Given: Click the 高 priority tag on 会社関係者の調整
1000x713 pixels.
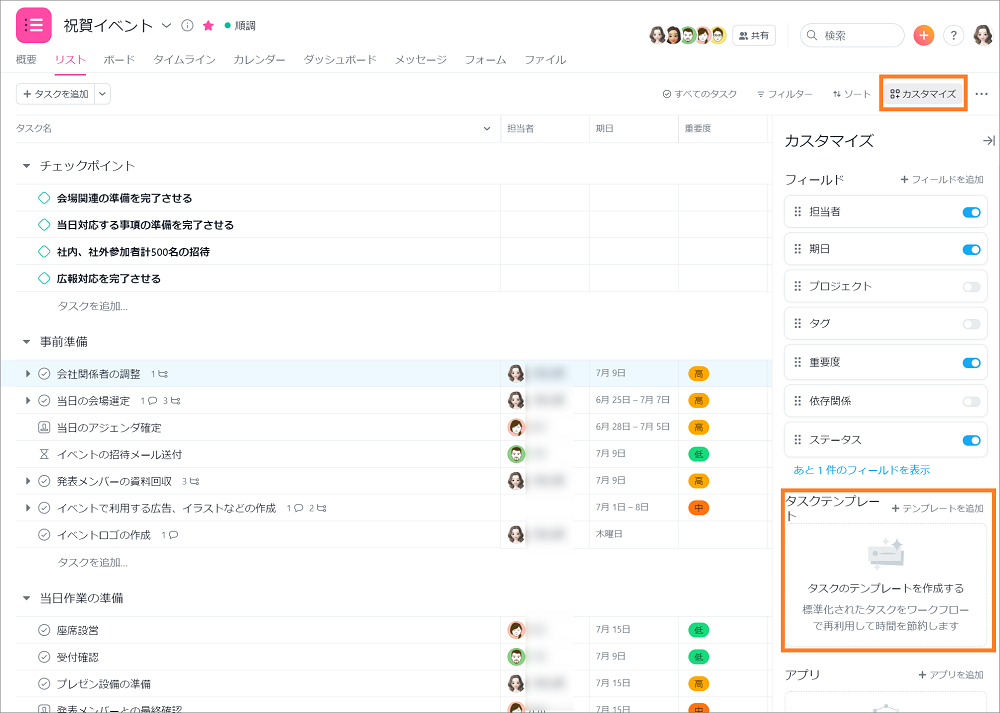Looking at the screenshot, I should tap(698, 374).
